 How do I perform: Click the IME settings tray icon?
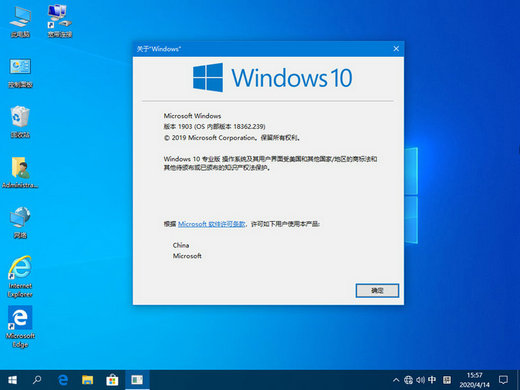(447, 380)
